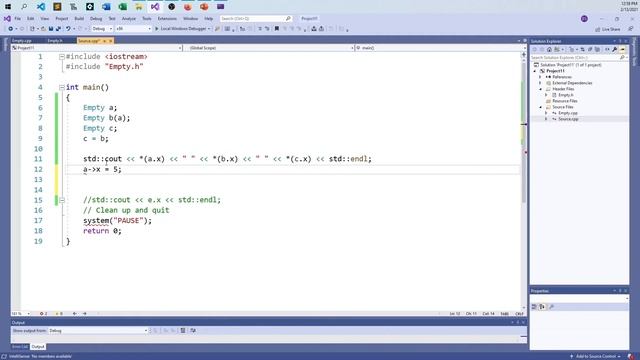Screen dimensions: 640x360
Task: Open the Show output from dropdown
Action: coord(98,331)
